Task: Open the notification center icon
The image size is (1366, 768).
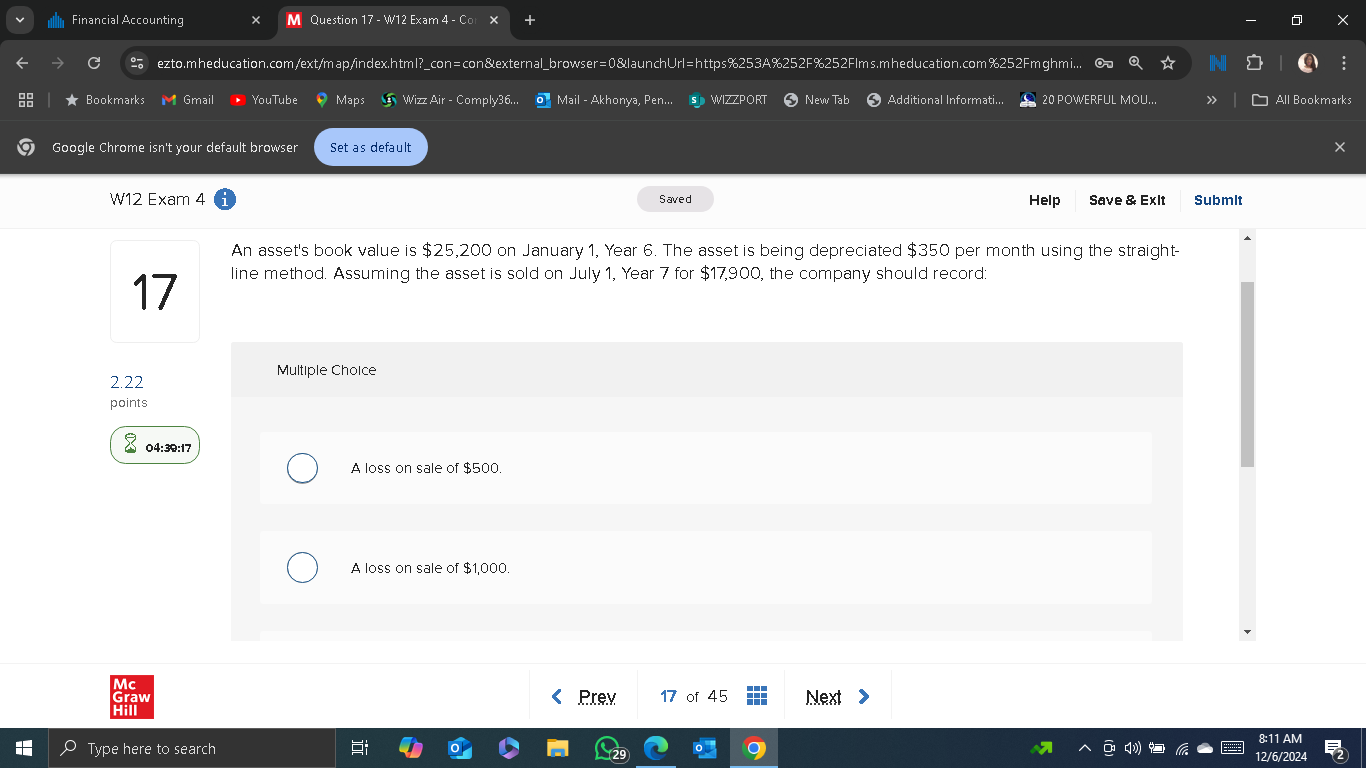Action: point(1334,748)
